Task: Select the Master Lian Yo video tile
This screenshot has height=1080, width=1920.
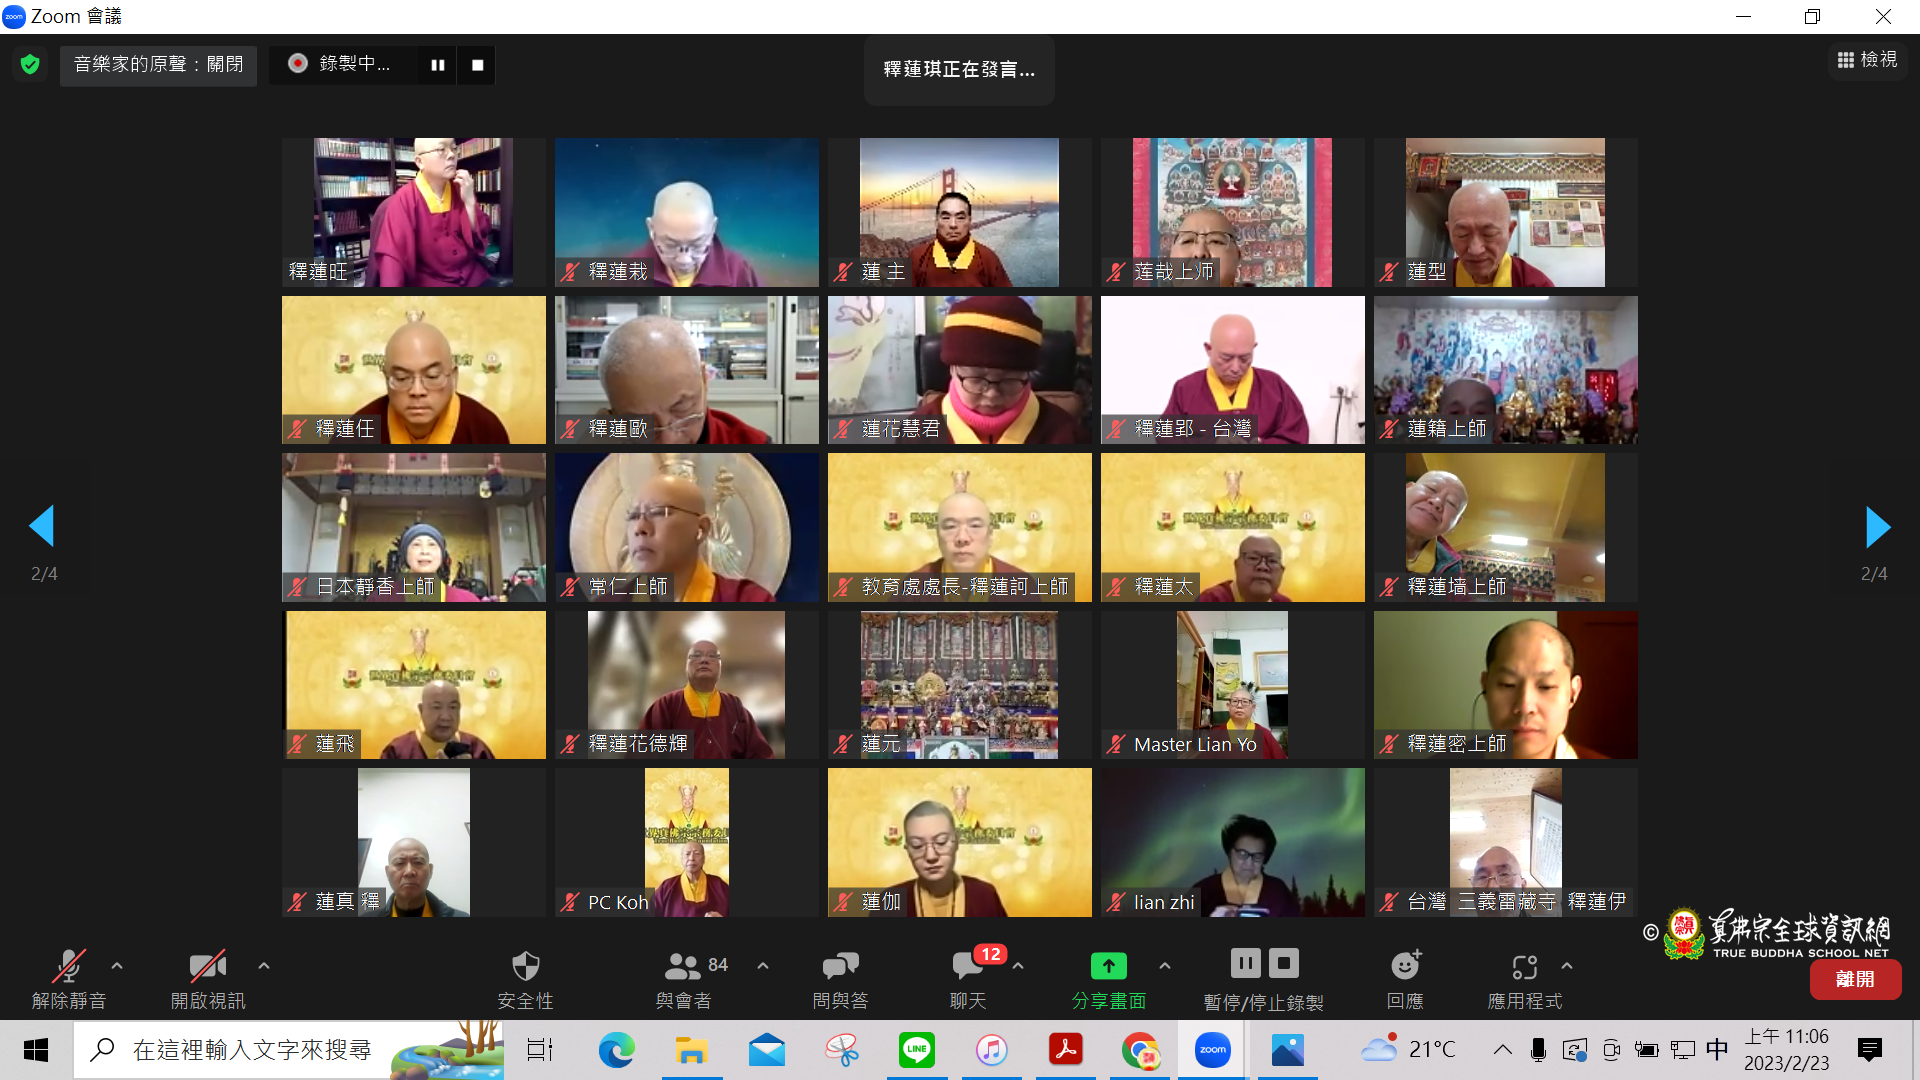Action: pos(1232,685)
